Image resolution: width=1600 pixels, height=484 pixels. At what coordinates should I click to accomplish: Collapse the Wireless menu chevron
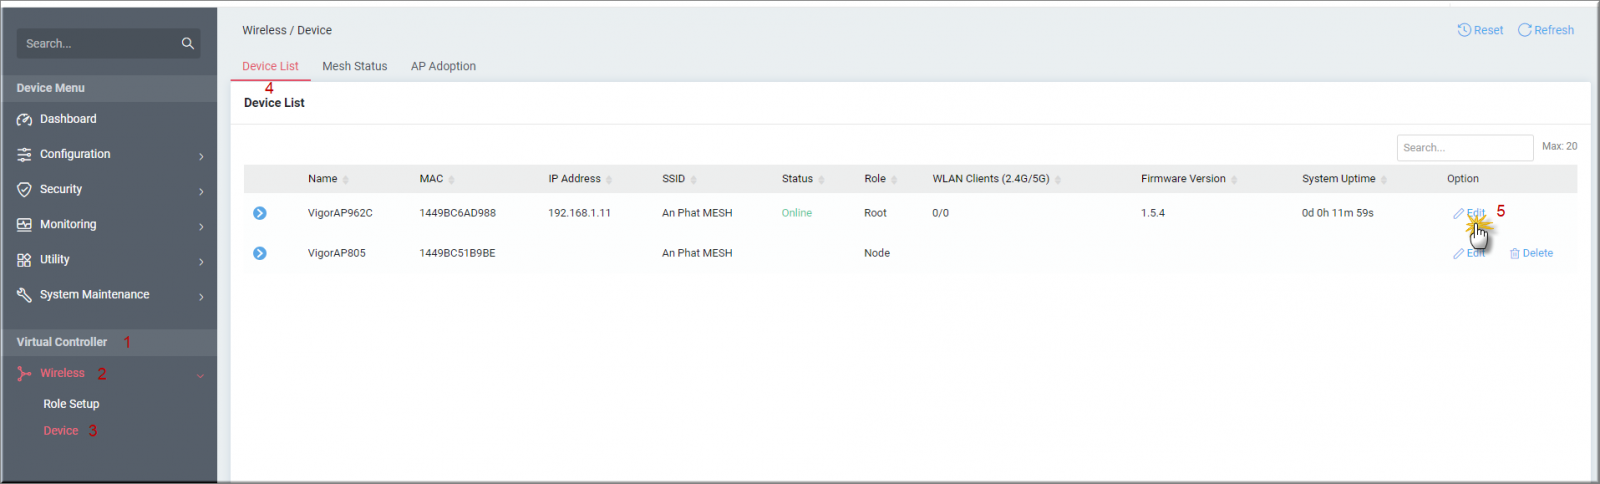pyautogui.click(x=200, y=375)
